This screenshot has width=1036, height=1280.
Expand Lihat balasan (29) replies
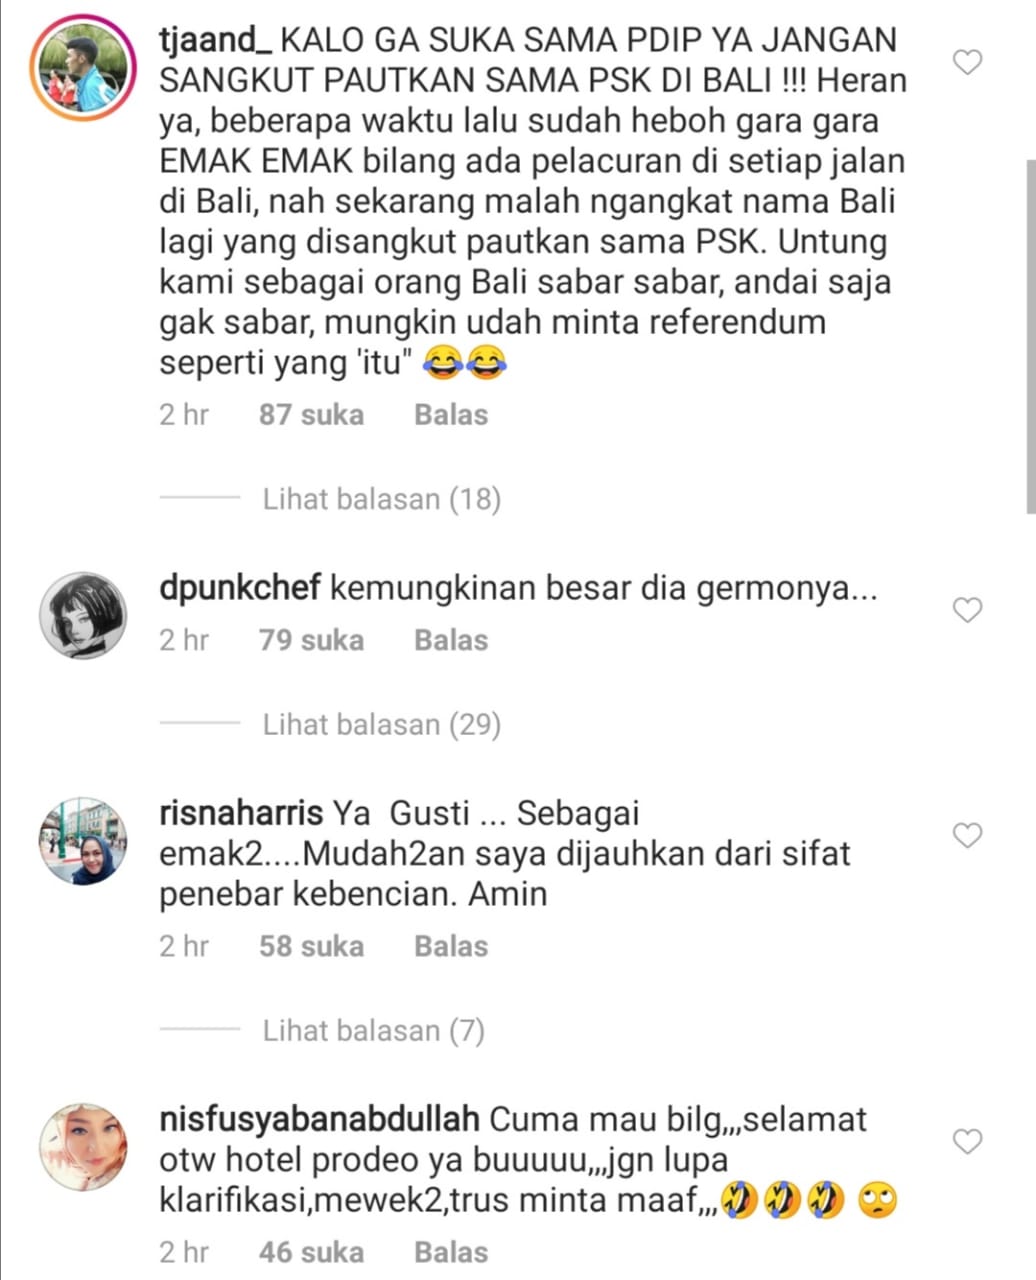pyautogui.click(x=381, y=724)
